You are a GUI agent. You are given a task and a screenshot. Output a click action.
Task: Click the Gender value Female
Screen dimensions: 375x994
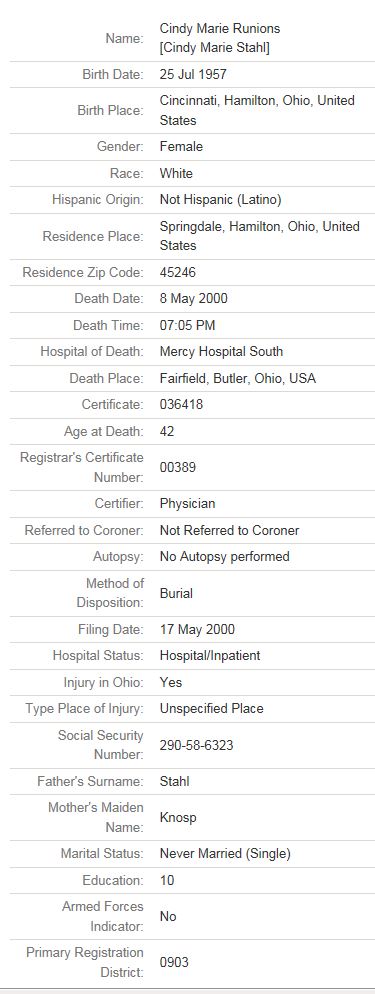click(x=181, y=146)
